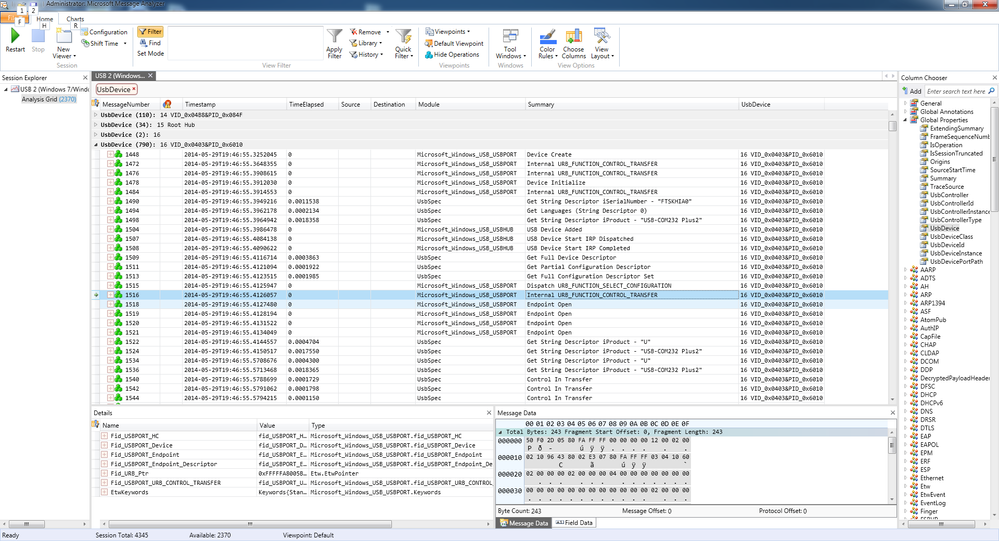Click the green Restart icon
This screenshot has width=999, height=541.
(15, 36)
